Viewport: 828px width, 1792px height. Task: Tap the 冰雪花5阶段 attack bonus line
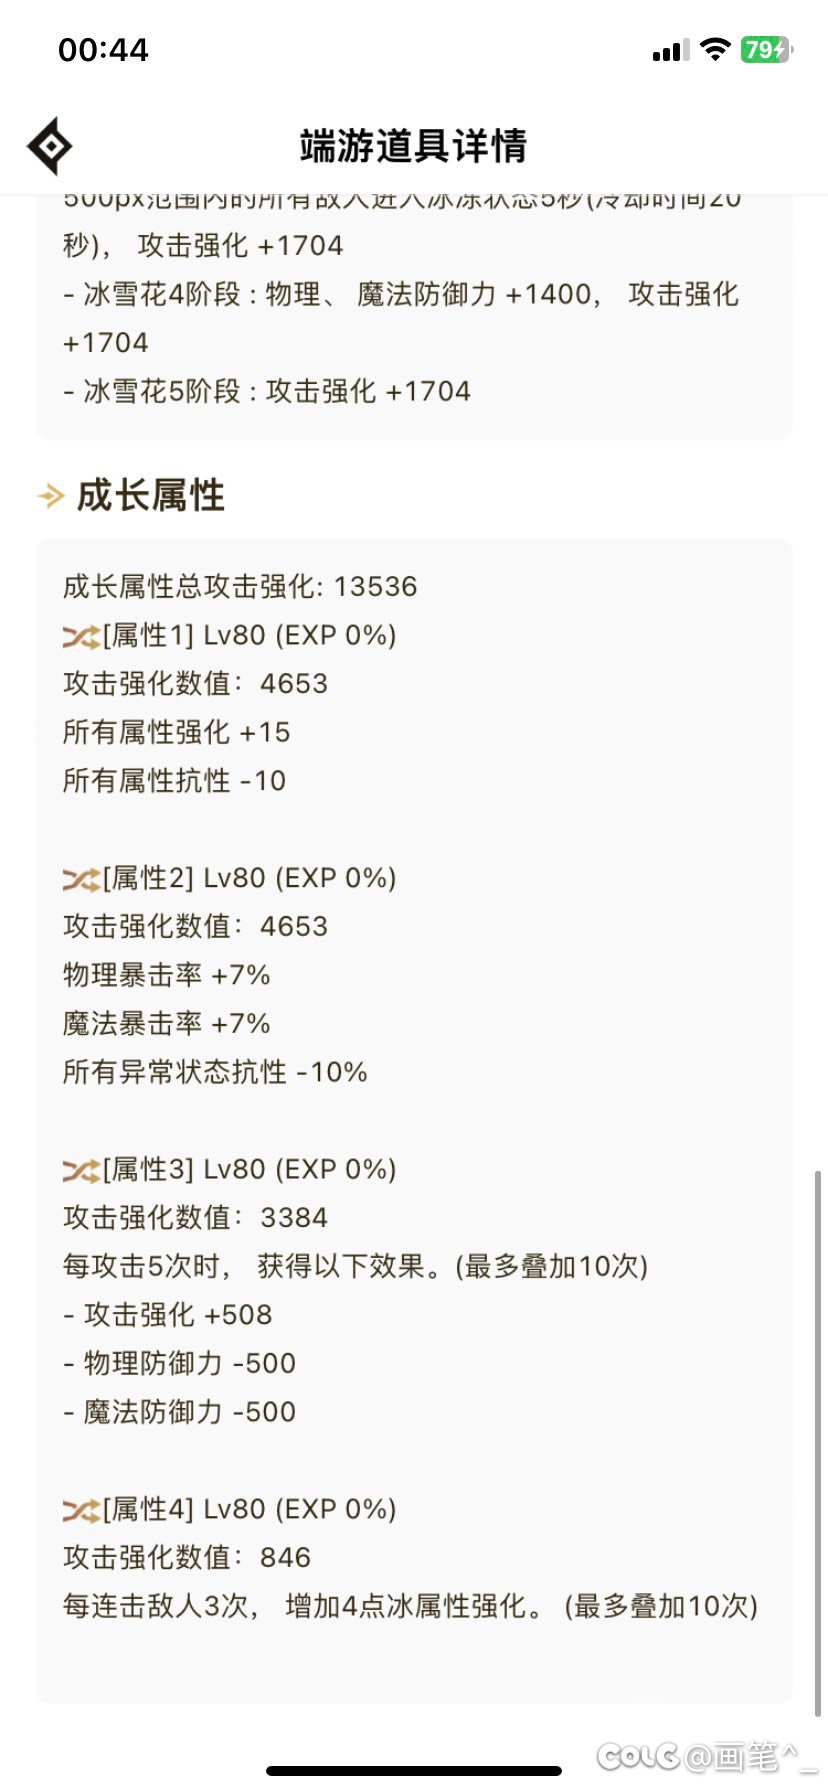[267, 391]
